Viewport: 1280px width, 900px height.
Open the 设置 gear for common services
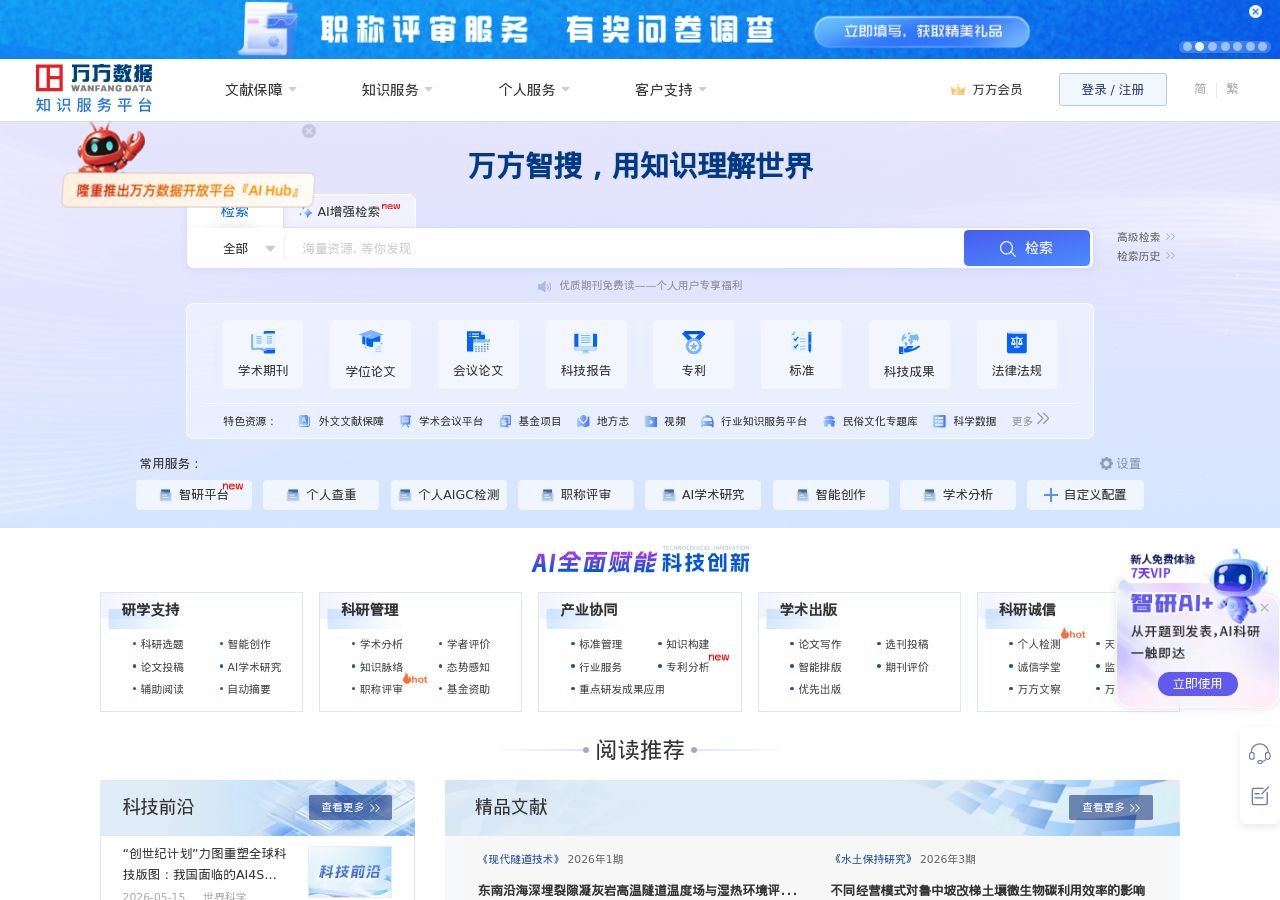[1106, 463]
